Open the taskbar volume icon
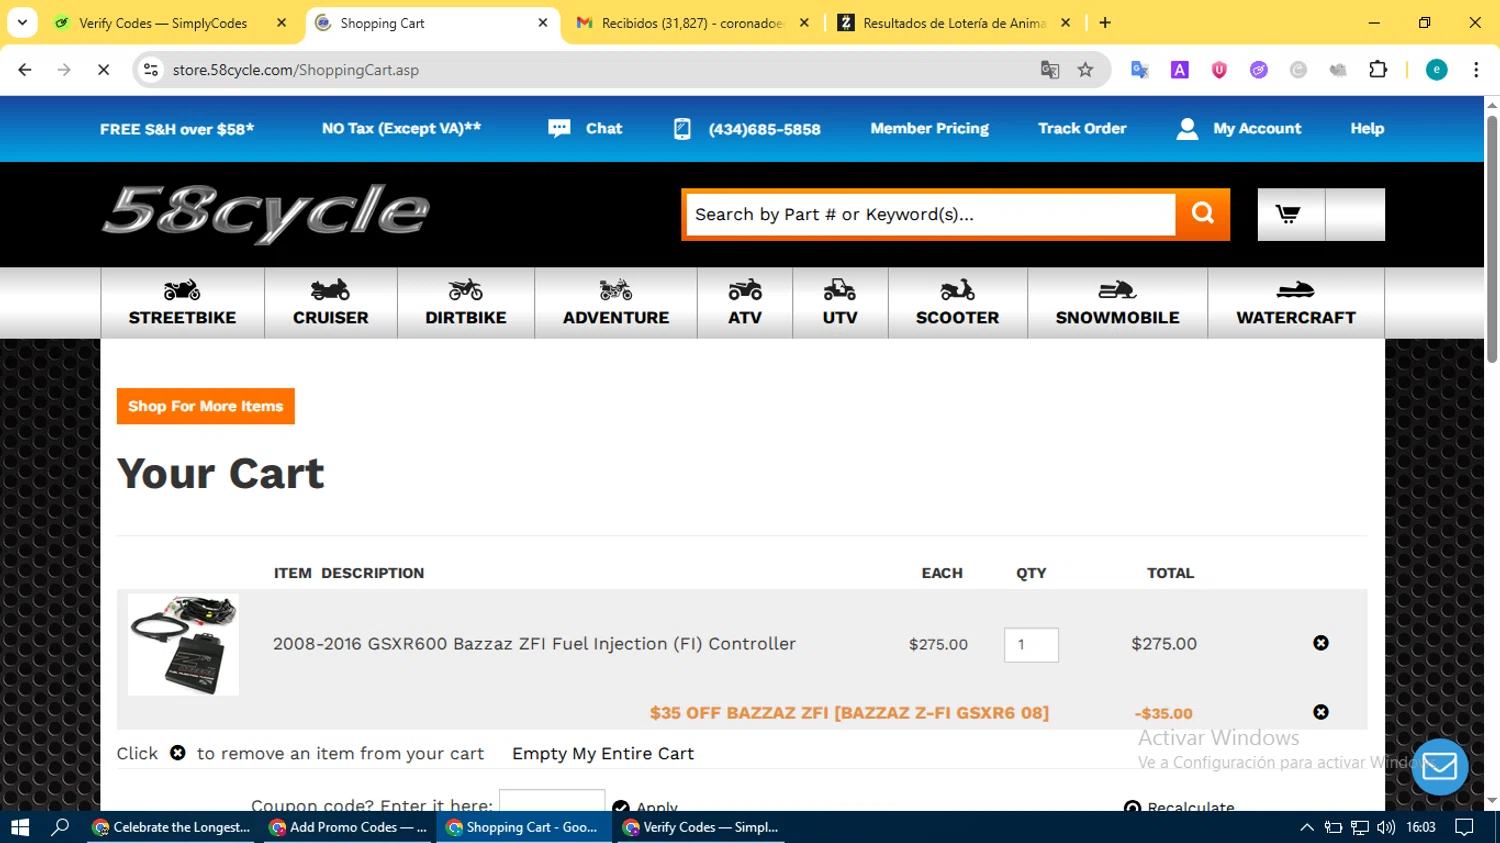Screen dimensions: 1500x843 click(1386, 827)
